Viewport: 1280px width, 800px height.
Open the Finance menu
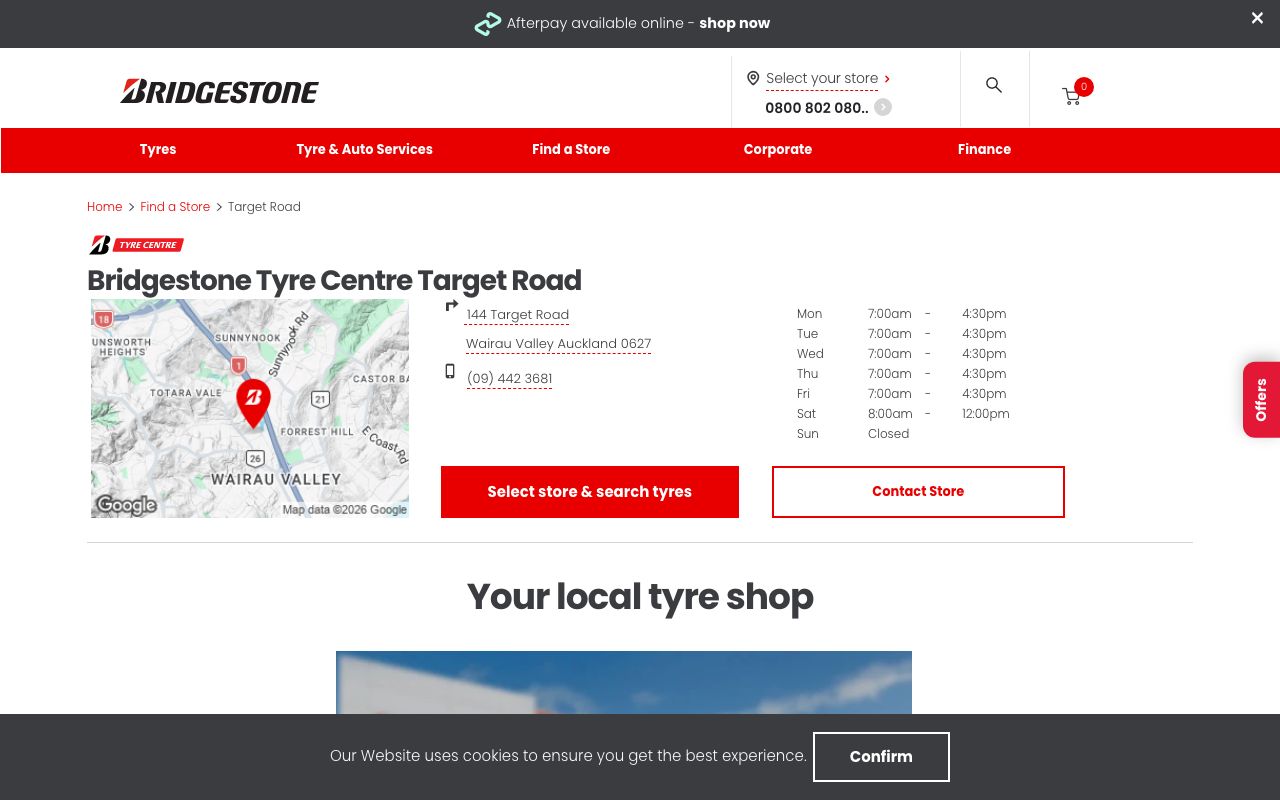pyautogui.click(x=984, y=149)
